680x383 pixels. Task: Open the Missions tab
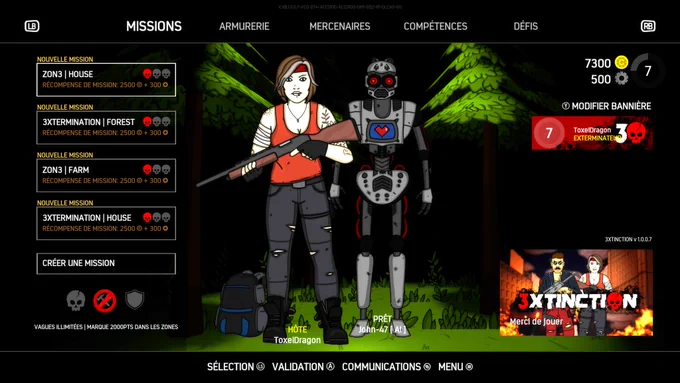click(154, 26)
